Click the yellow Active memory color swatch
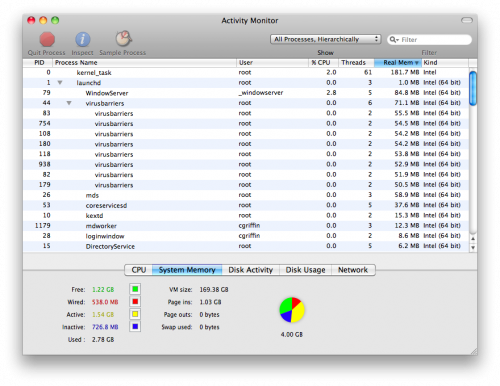Screen dimensions: 500x386 tap(135, 314)
